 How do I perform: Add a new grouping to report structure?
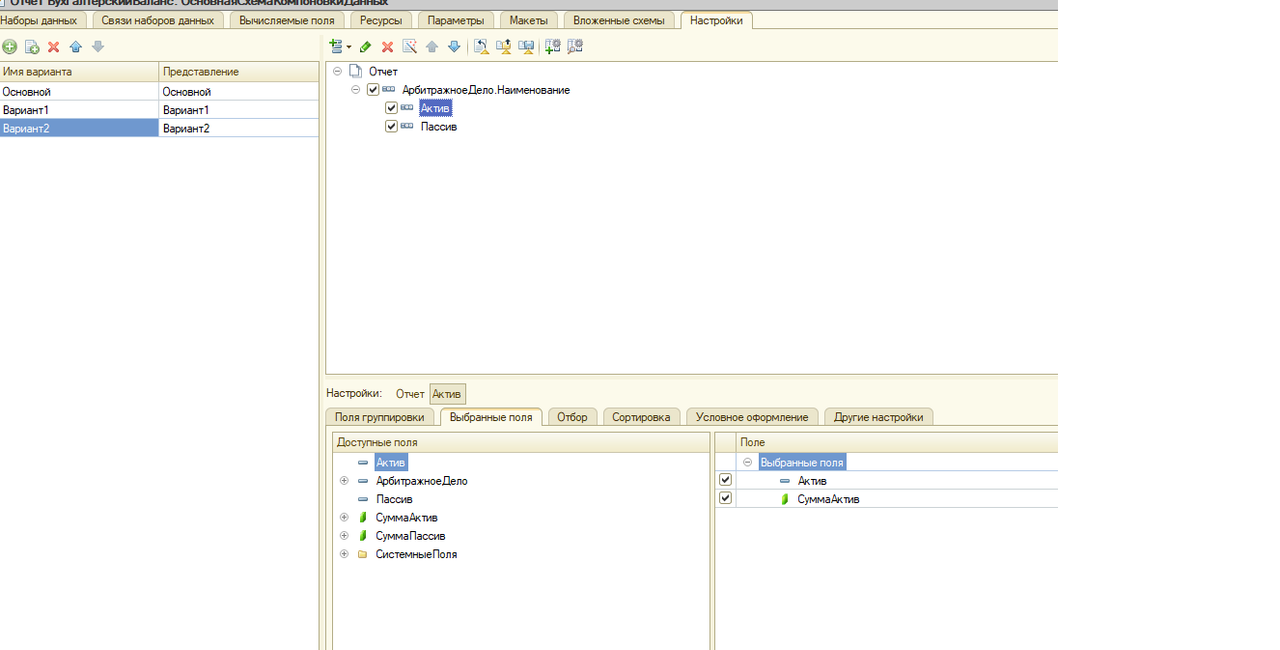pyautogui.click(x=335, y=46)
